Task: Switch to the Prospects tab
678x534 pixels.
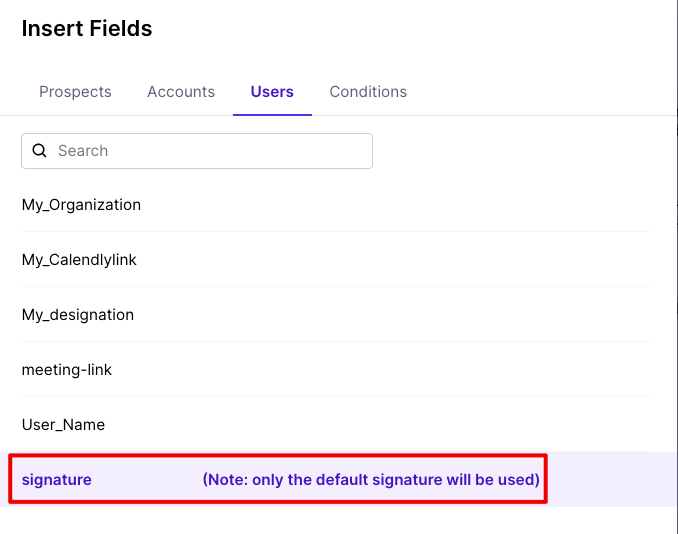Action: 75,92
